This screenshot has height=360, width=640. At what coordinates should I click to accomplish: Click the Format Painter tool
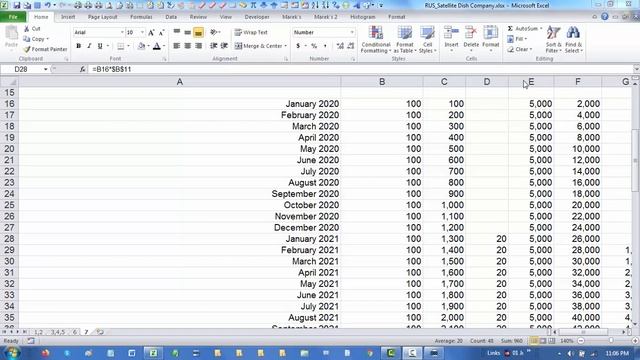(x=45, y=49)
